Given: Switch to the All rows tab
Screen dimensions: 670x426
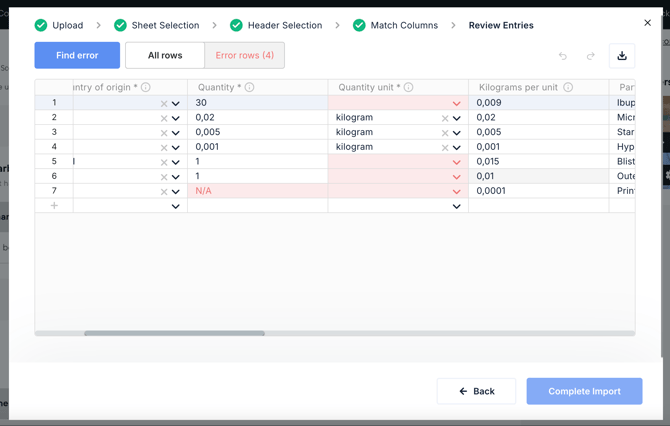Looking at the screenshot, I should [165, 55].
